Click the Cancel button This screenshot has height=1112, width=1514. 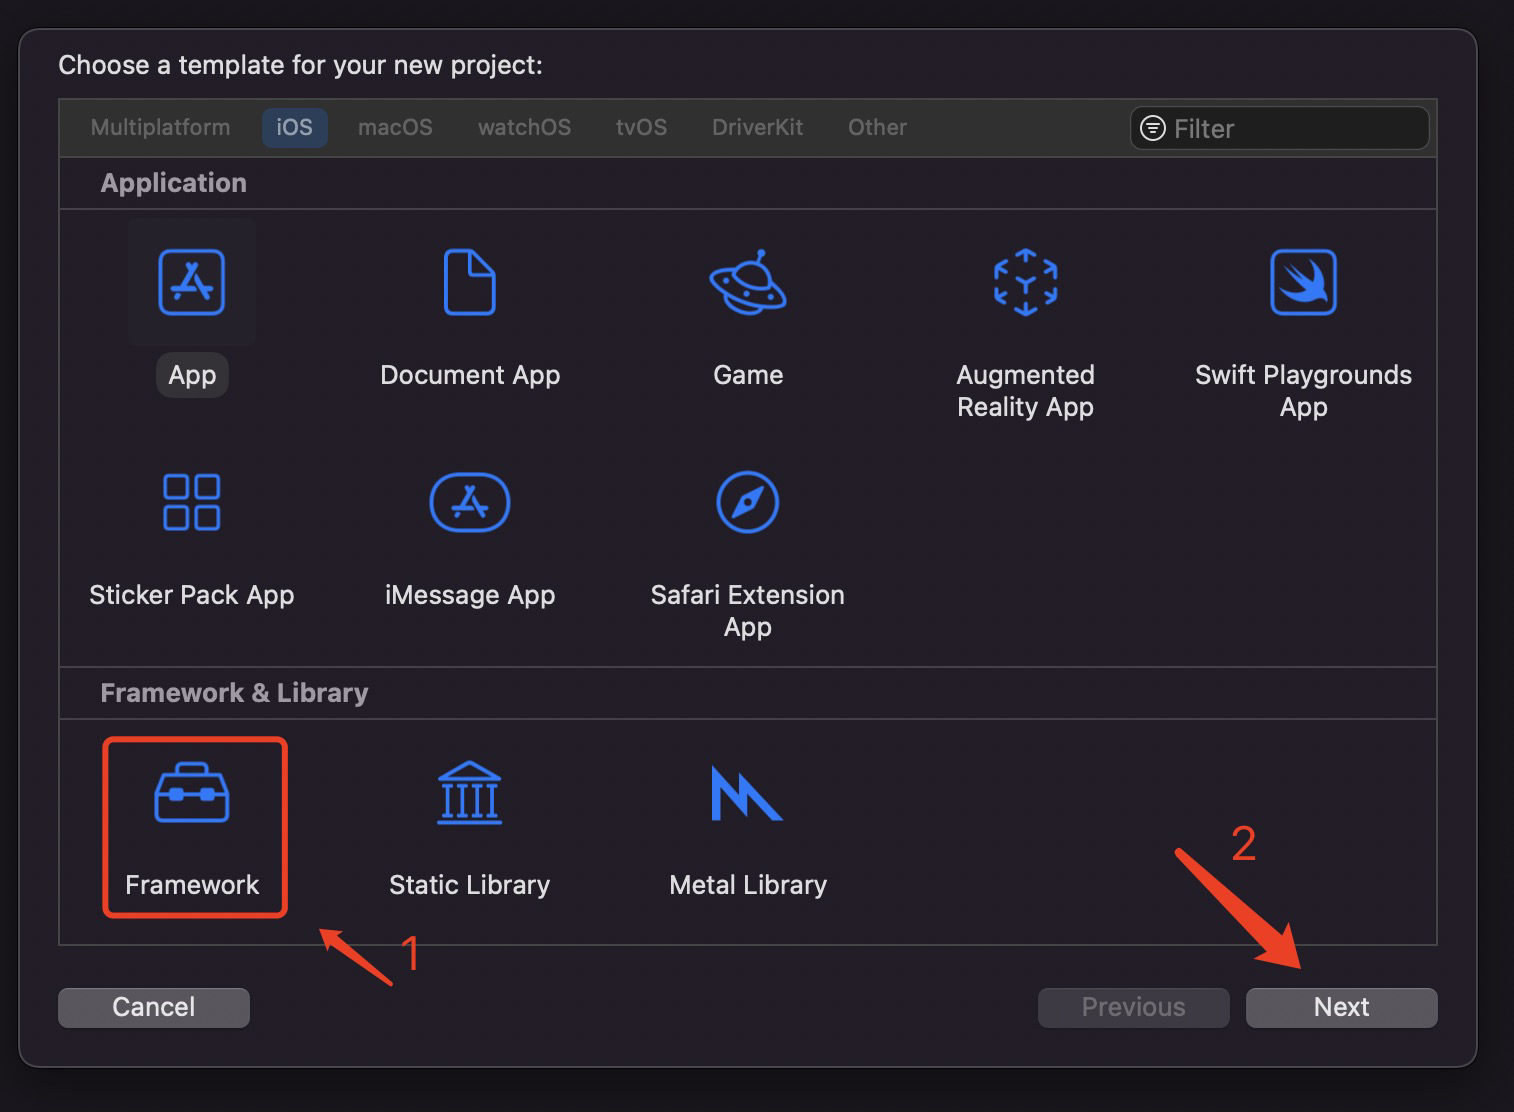(154, 1007)
